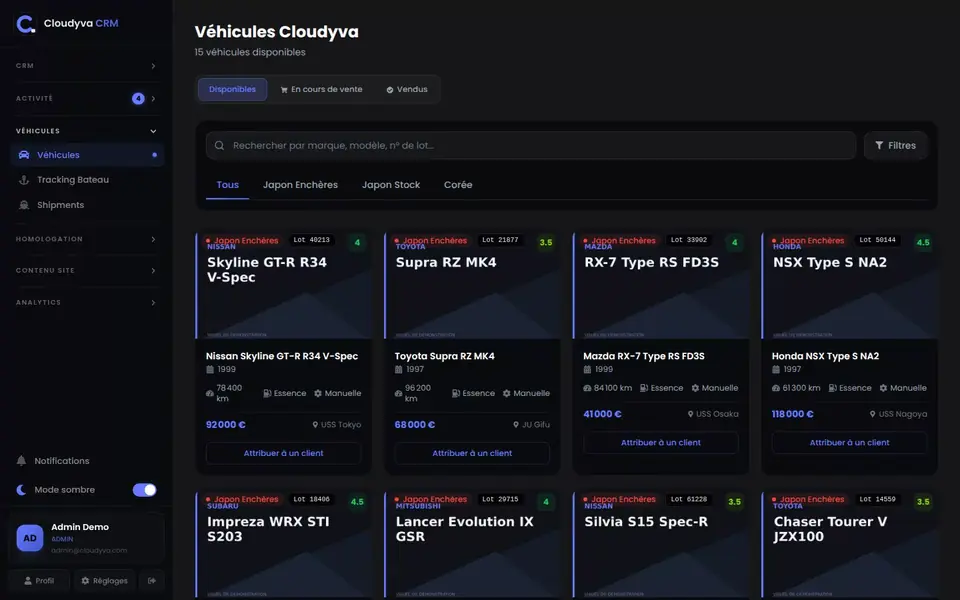
Task: Expand the Homologation sidebar section
Action: pyautogui.click(x=86, y=239)
